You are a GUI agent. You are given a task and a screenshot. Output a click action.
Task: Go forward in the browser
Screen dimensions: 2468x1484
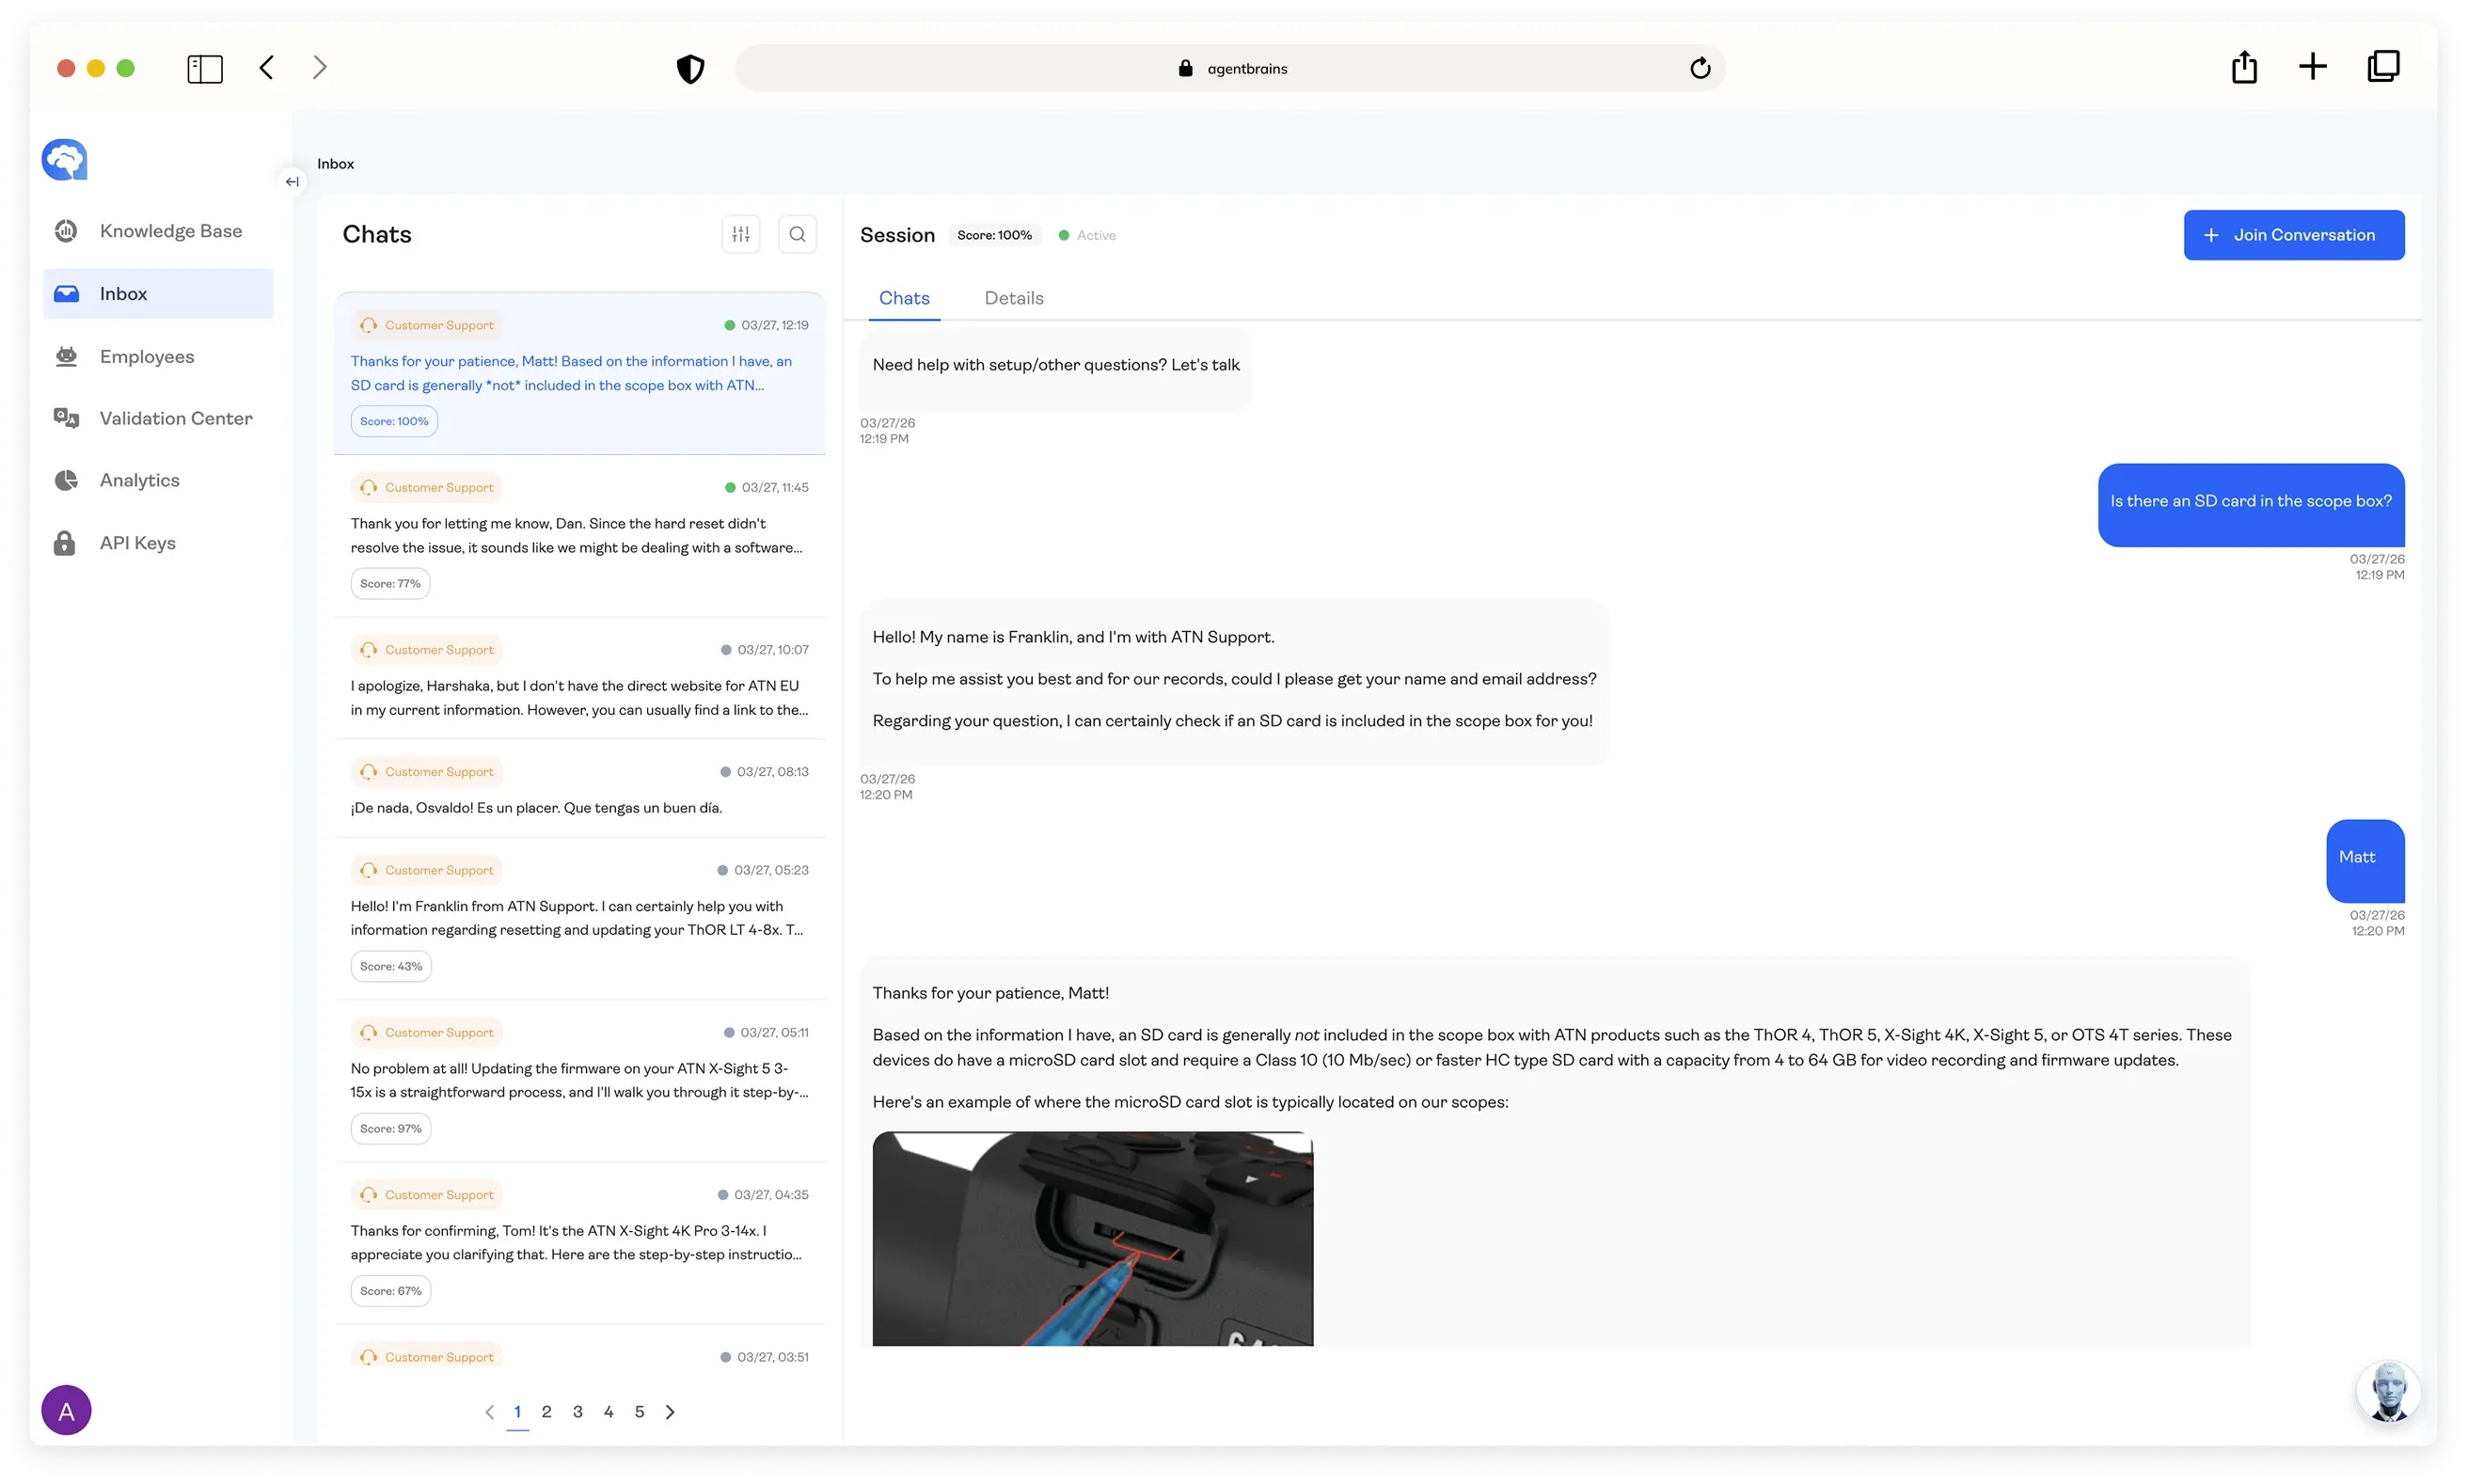(x=320, y=67)
